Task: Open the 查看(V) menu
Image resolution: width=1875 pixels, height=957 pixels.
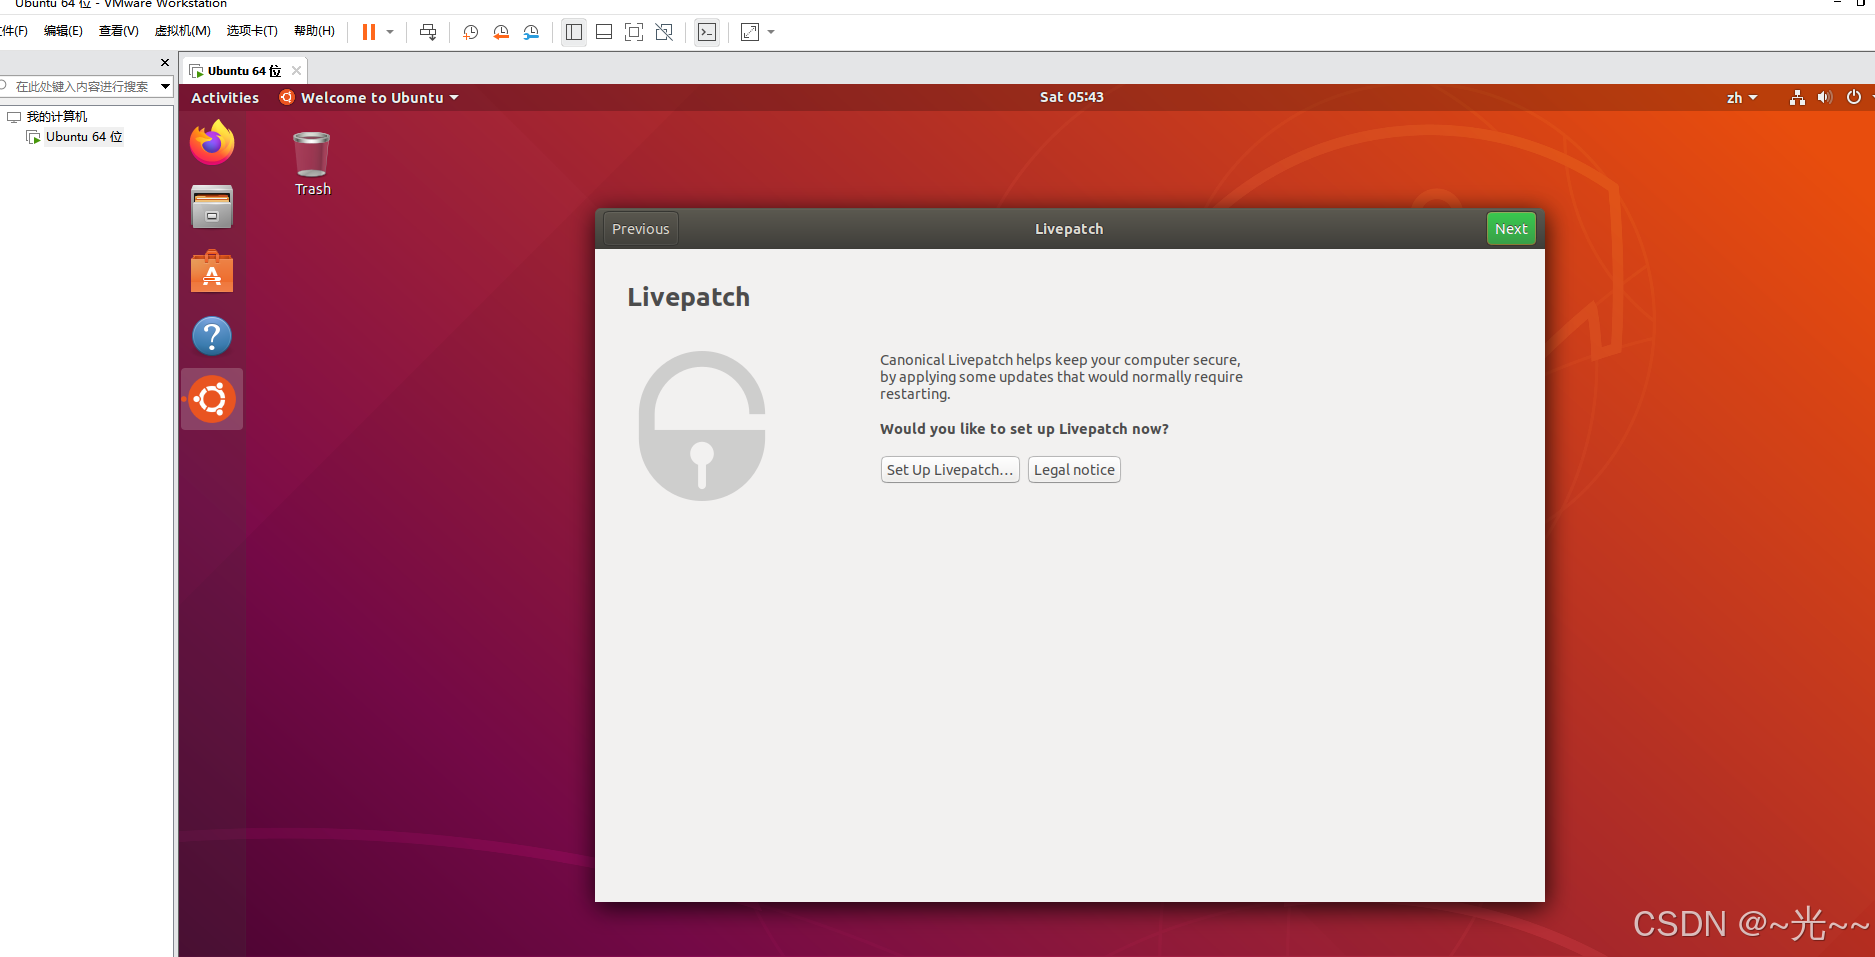Action: [x=118, y=31]
